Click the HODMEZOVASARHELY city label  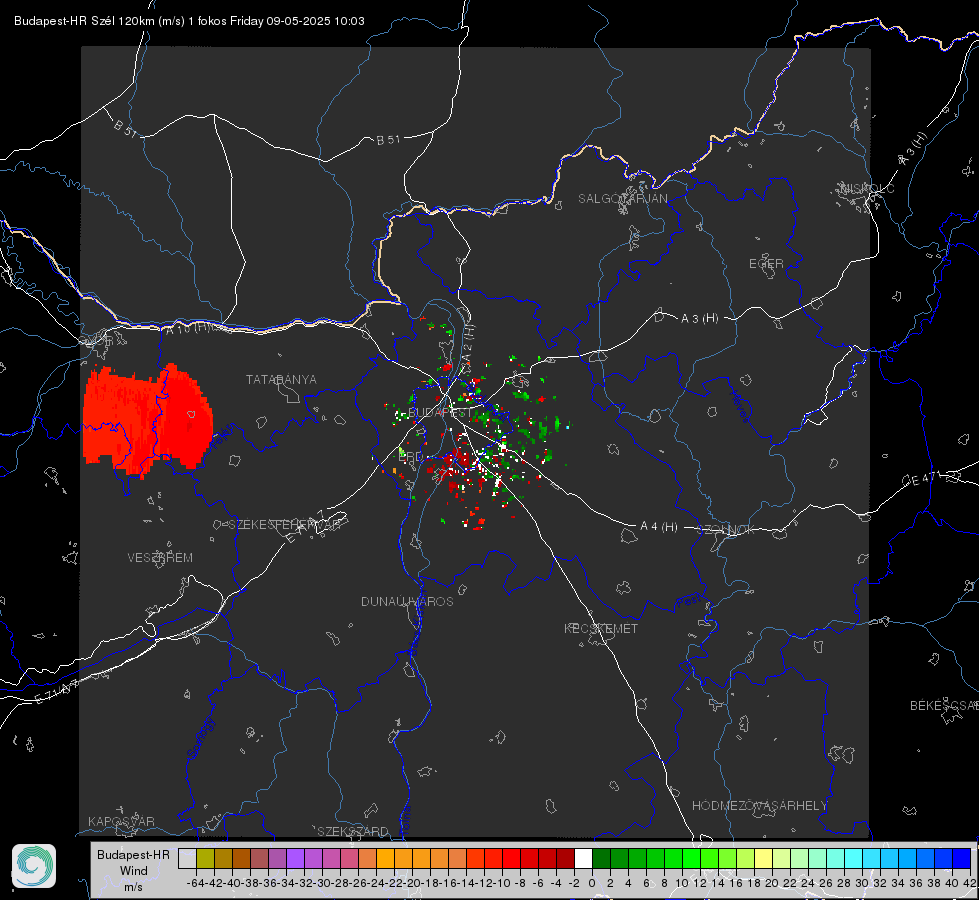click(x=759, y=806)
